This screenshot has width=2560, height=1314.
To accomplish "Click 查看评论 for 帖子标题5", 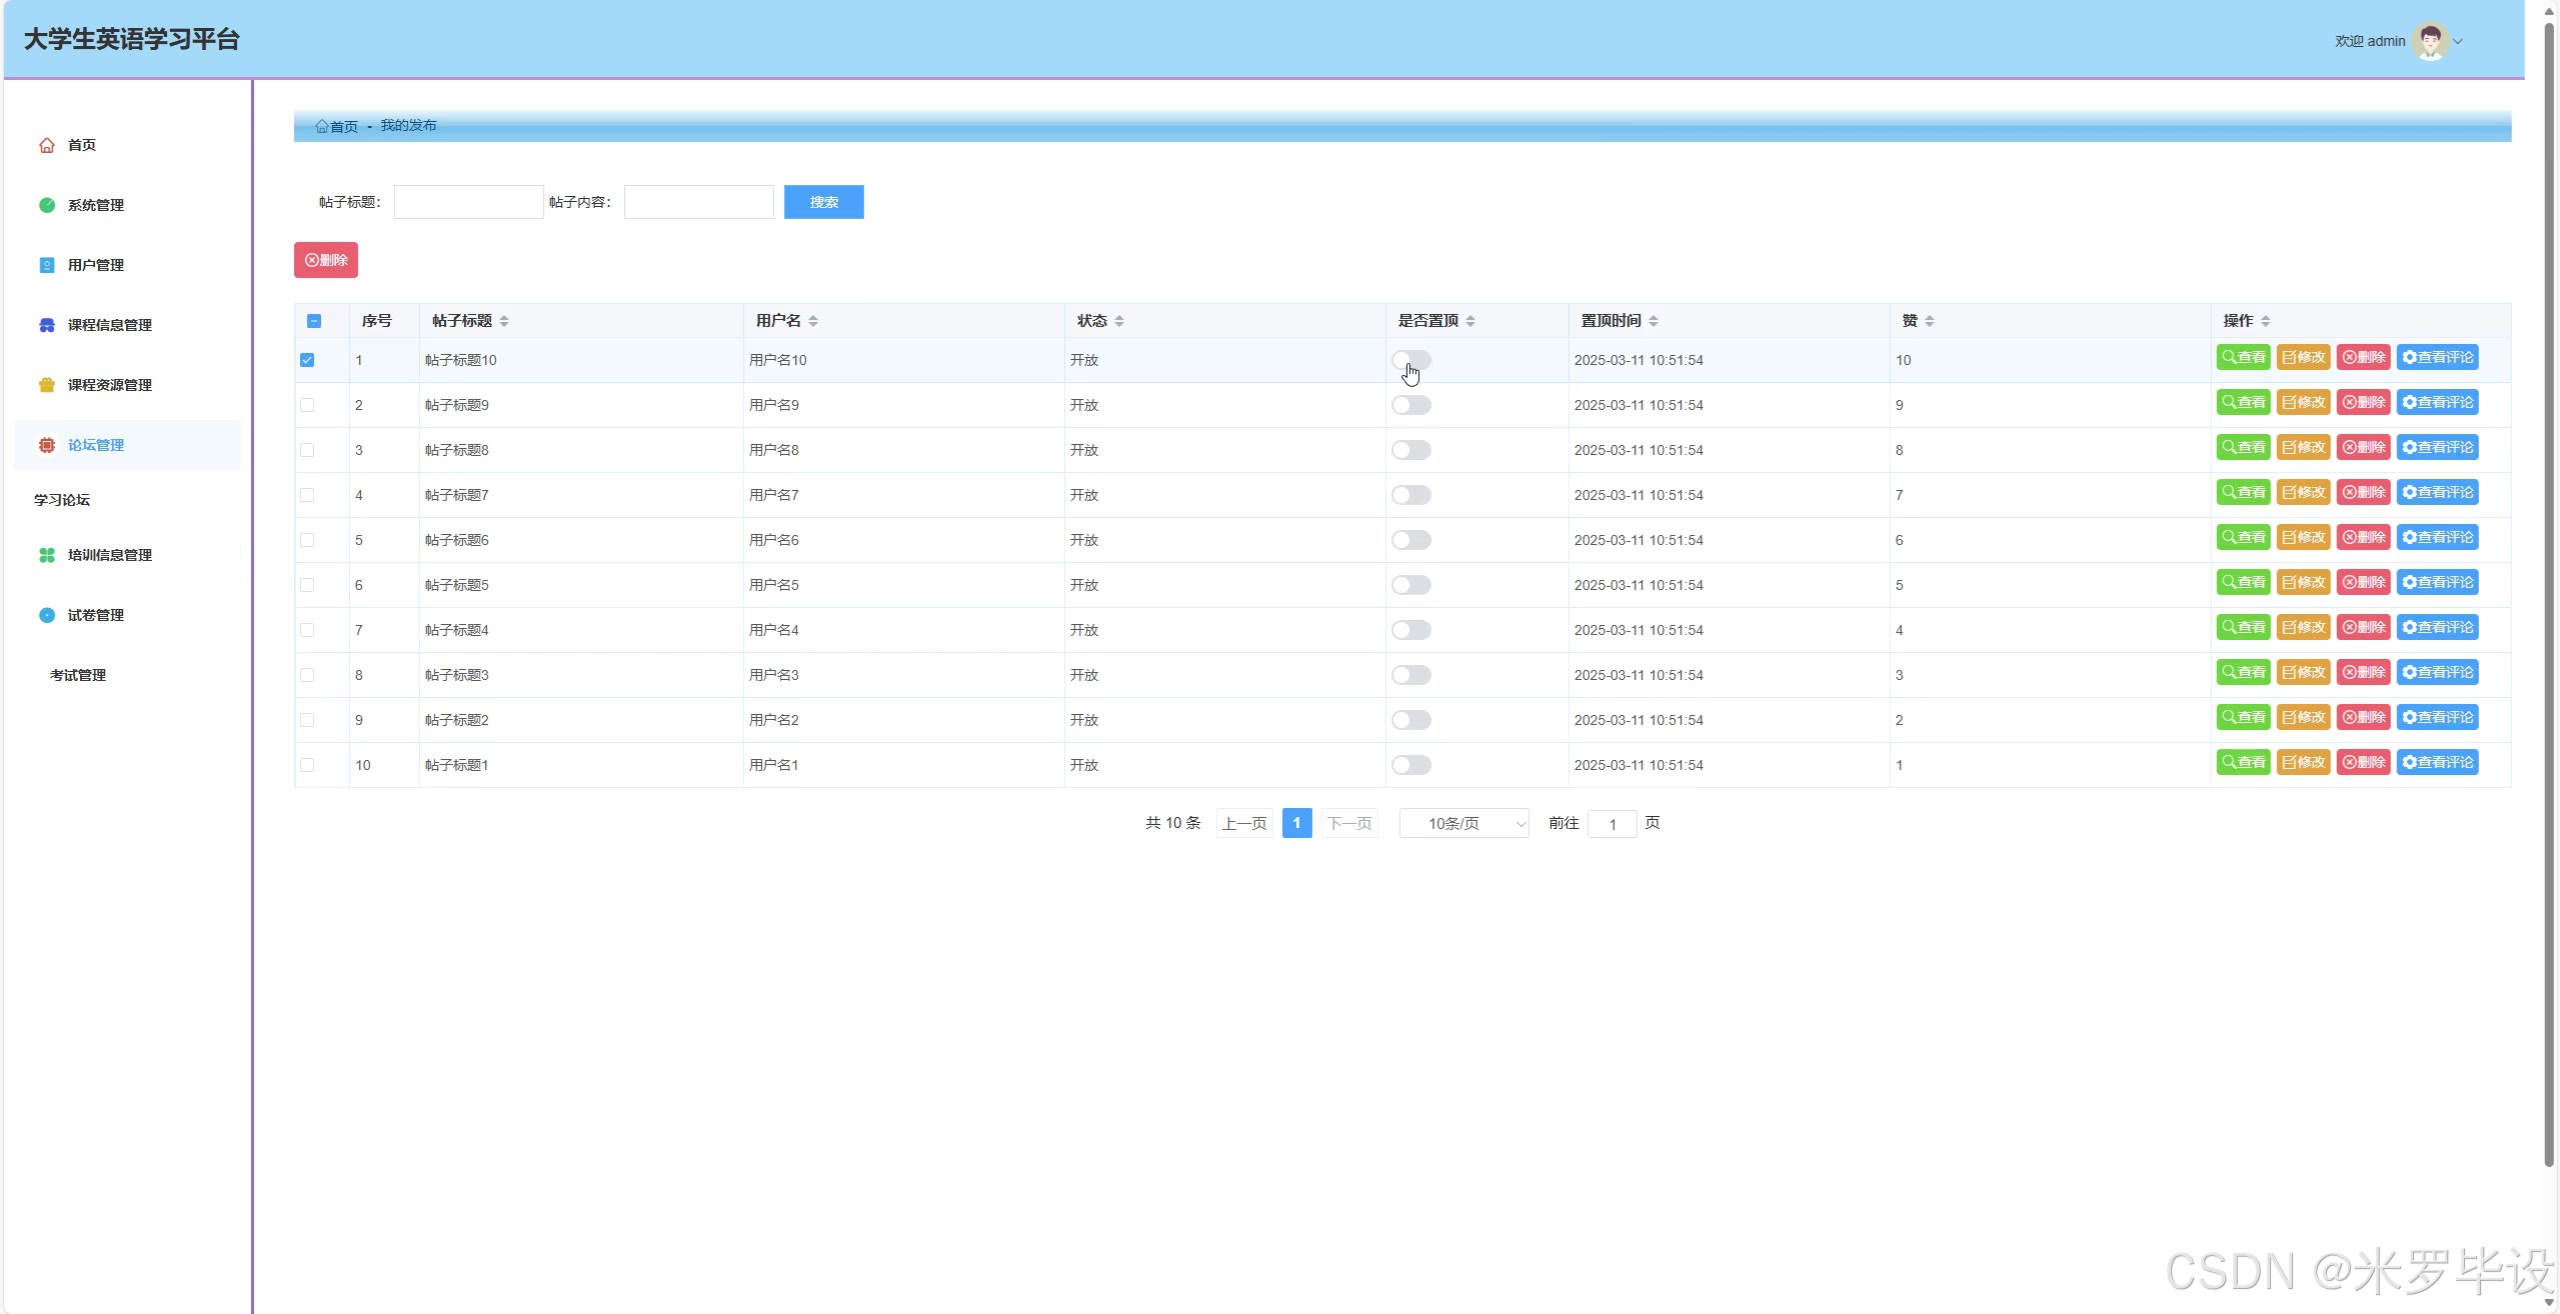I will click(x=2438, y=582).
